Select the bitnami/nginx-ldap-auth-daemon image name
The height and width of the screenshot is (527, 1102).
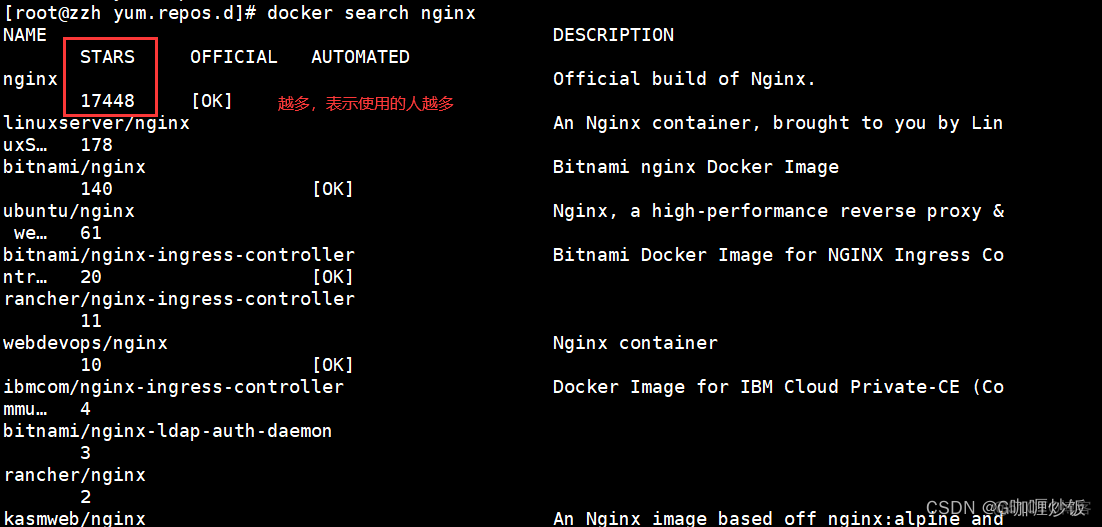click(x=167, y=431)
